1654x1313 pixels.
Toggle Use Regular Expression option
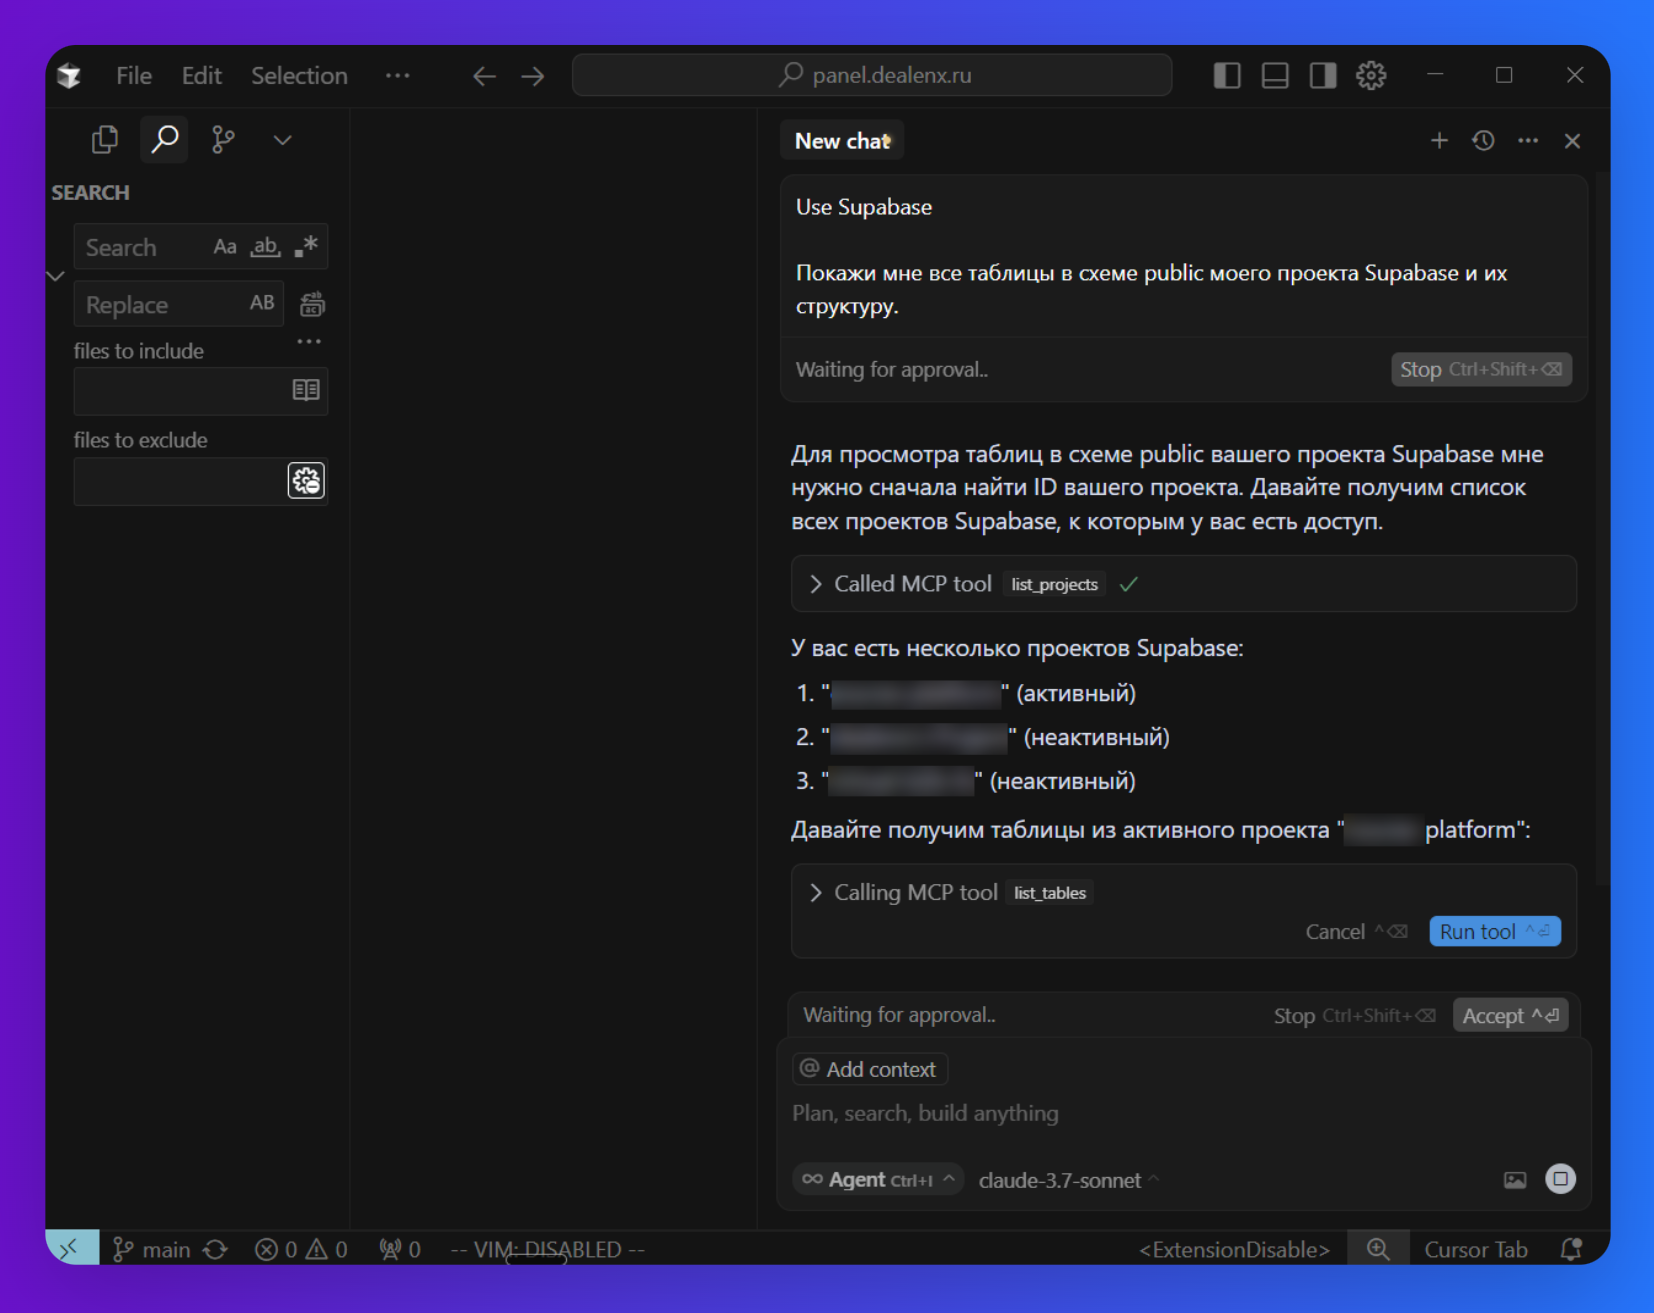point(306,247)
